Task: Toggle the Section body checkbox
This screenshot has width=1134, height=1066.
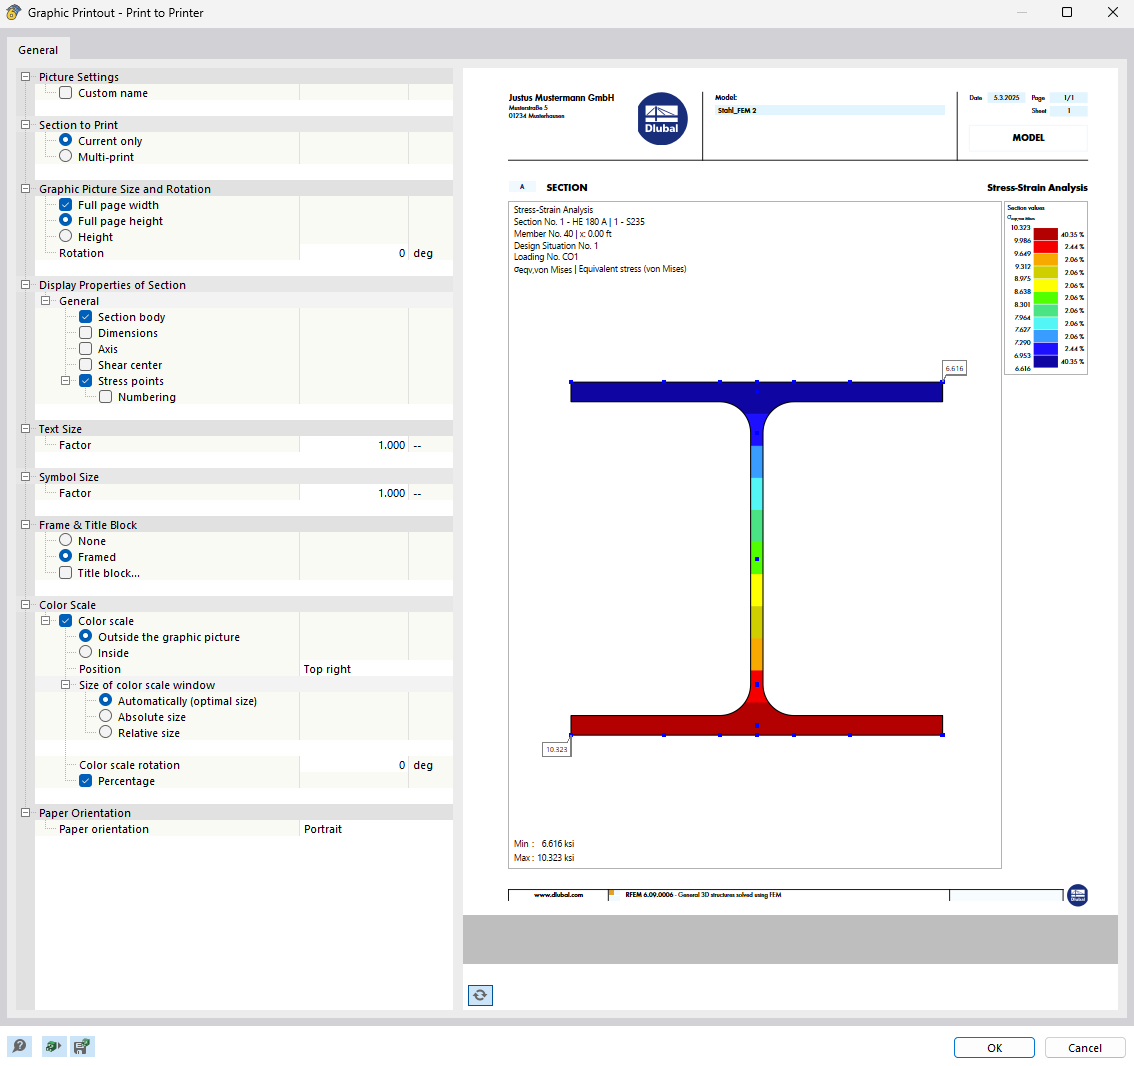Action: pos(85,317)
